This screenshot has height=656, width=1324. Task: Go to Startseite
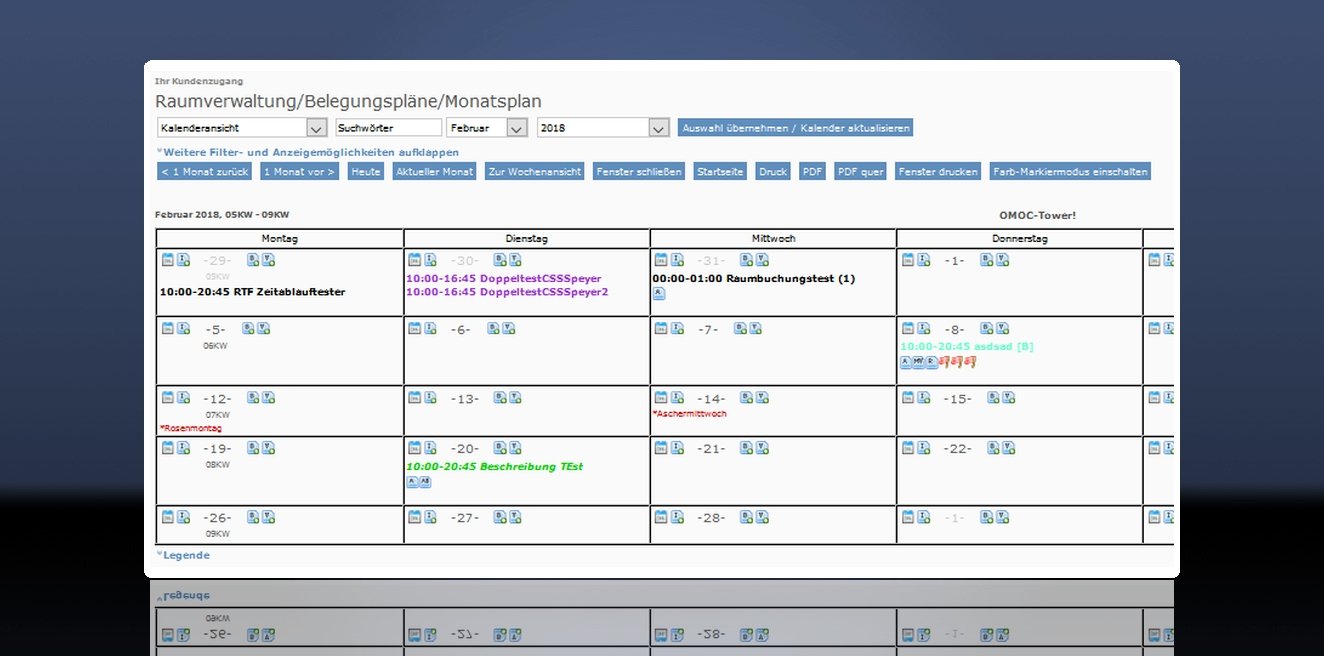click(x=721, y=172)
